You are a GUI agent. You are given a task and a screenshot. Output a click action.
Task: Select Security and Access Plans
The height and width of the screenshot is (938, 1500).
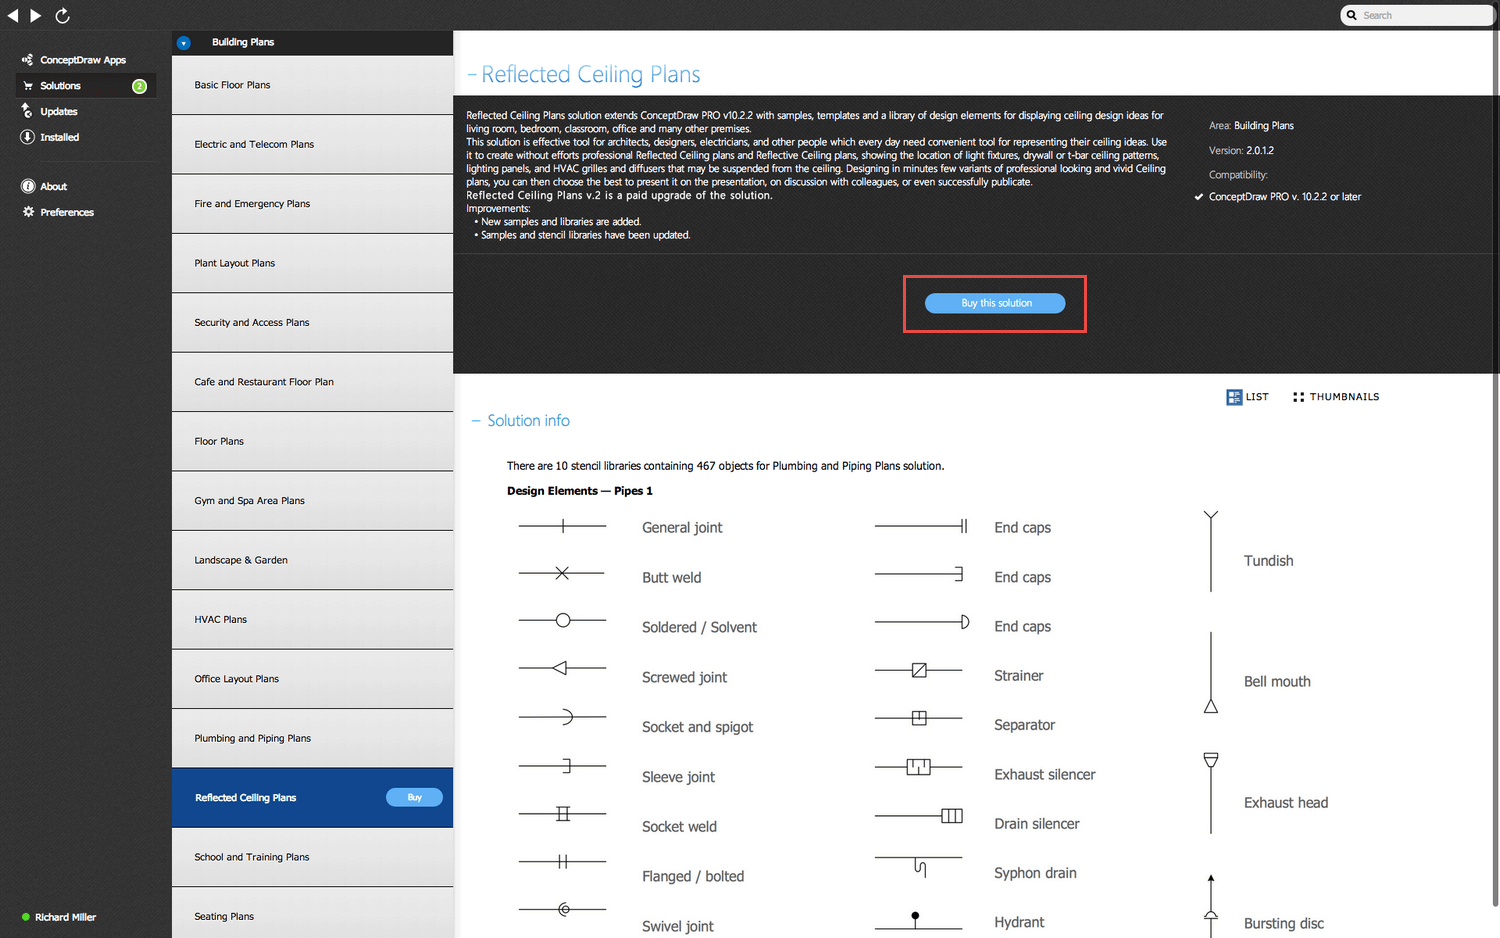(312, 323)
